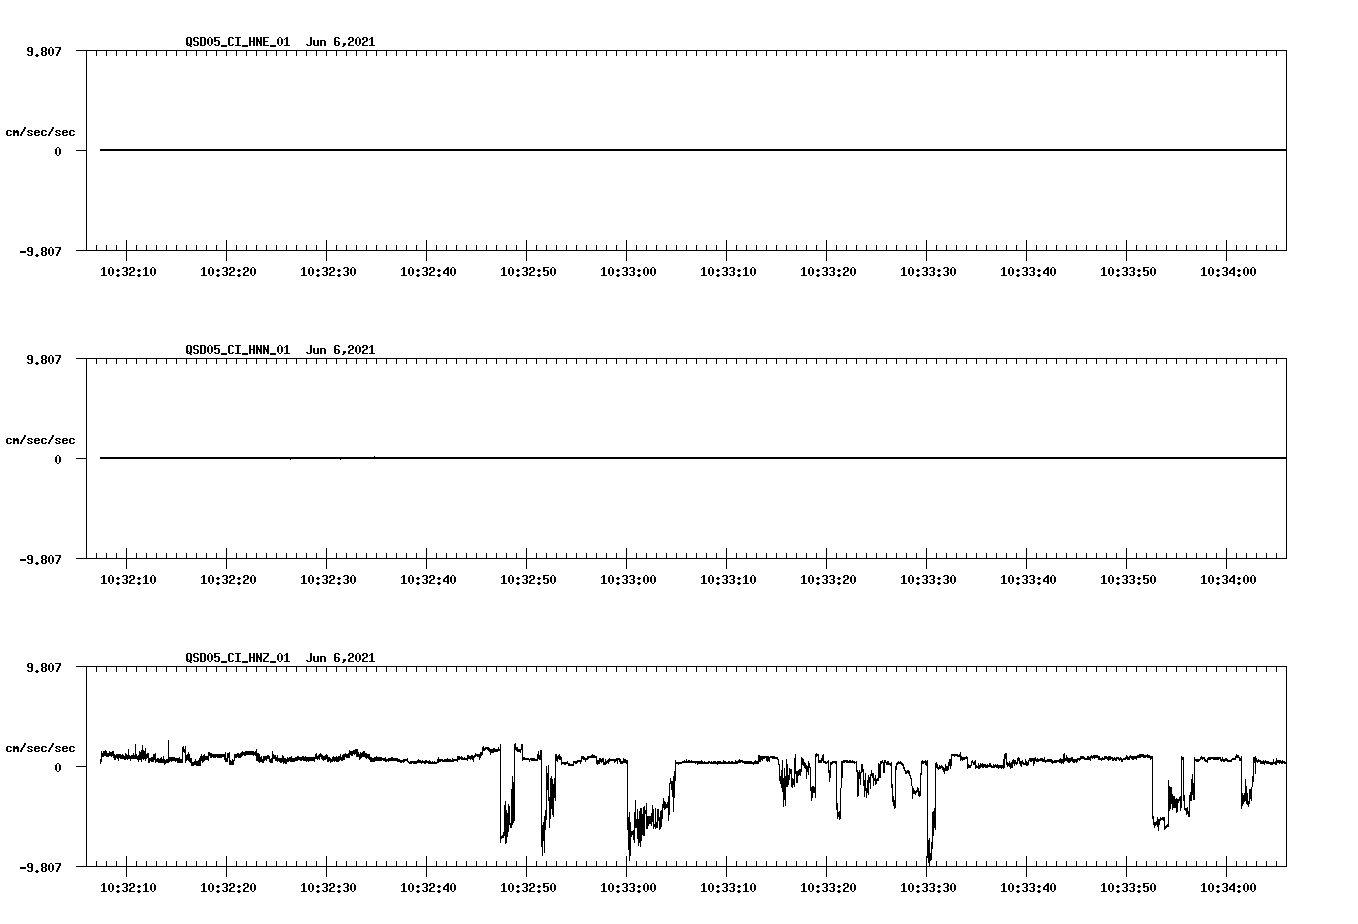The height and width of the screenshot is (924, 1358).
Task: Click 10:33:10 time label under HNE plot
Action: [728, 272]
